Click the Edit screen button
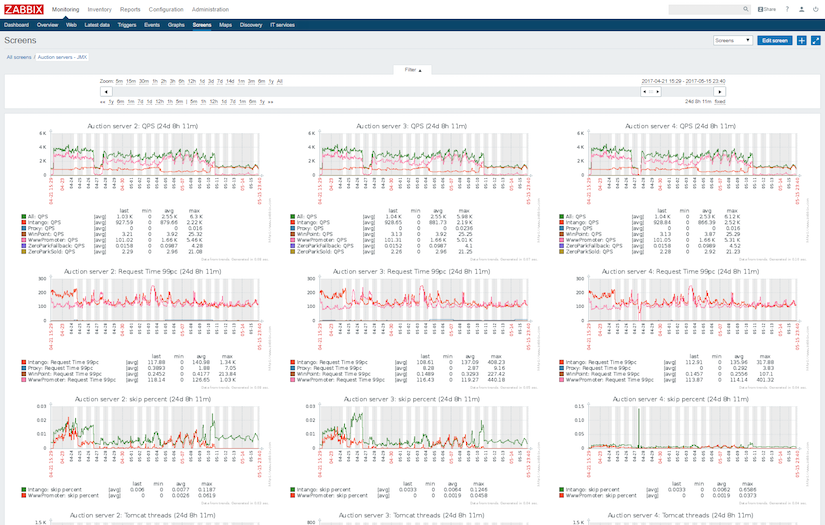Viewport: 825px width, 525px height. click(774, 41)
